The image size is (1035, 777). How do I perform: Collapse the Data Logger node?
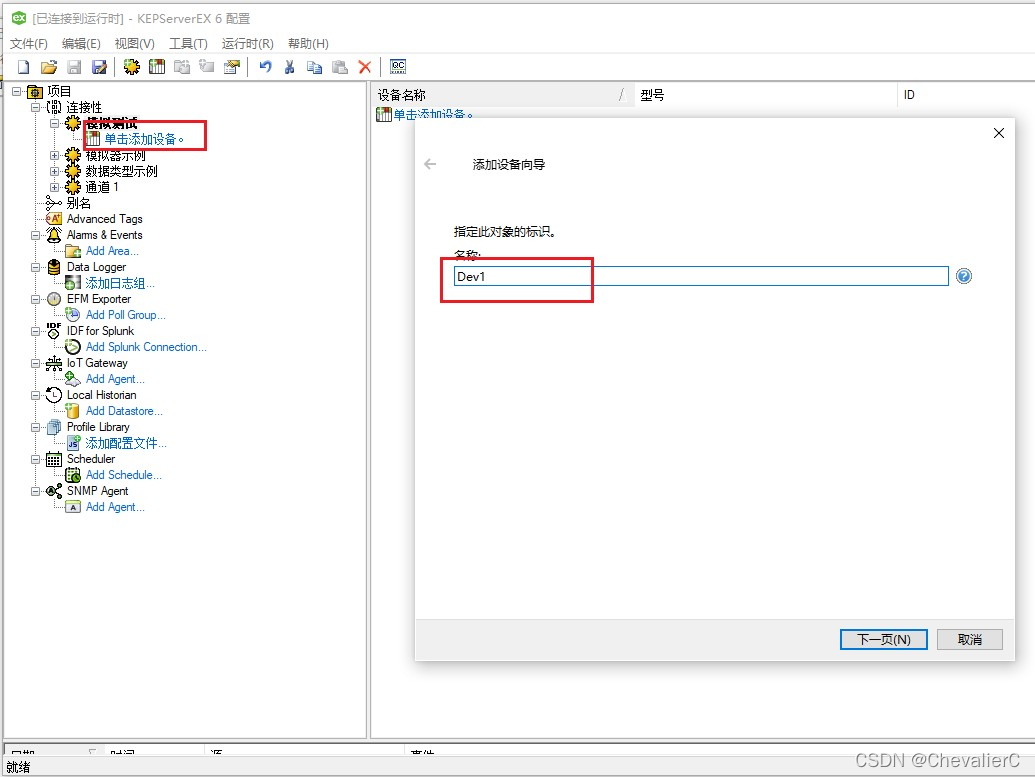pos(36,267)
